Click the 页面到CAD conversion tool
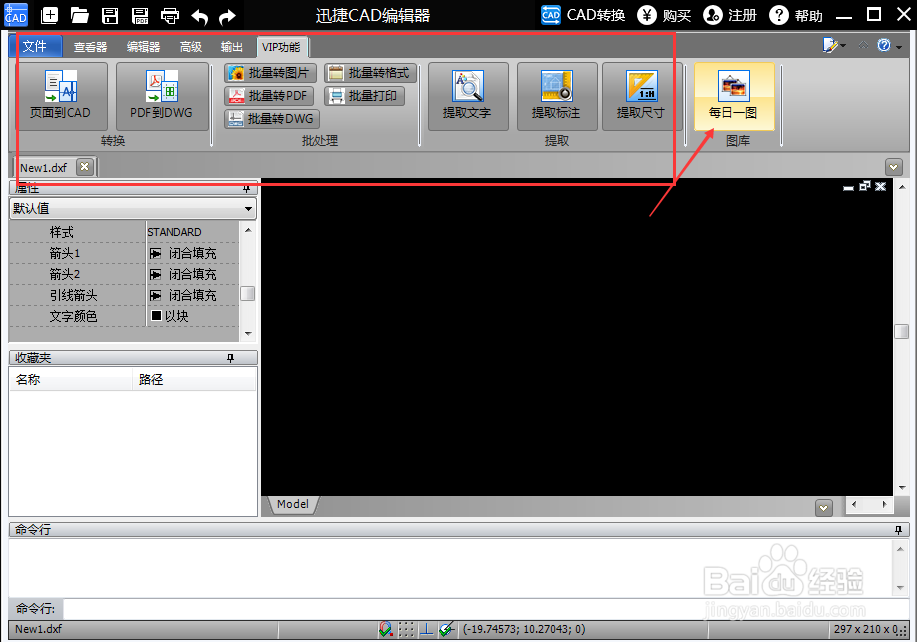The width and height of the screenshot is (917, 642). [61, 96]
